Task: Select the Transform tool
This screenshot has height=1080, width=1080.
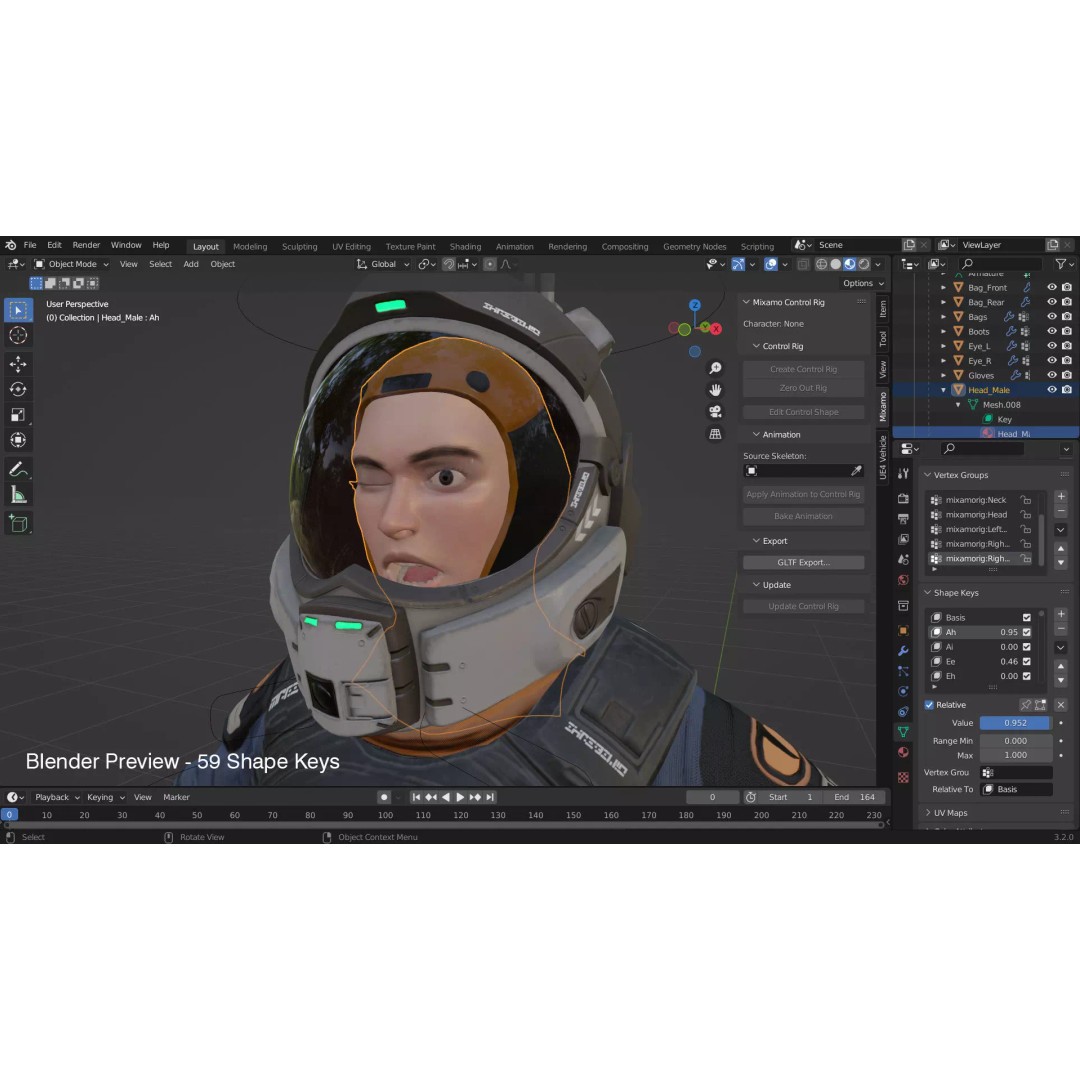Action: click(x=19, y=440)
